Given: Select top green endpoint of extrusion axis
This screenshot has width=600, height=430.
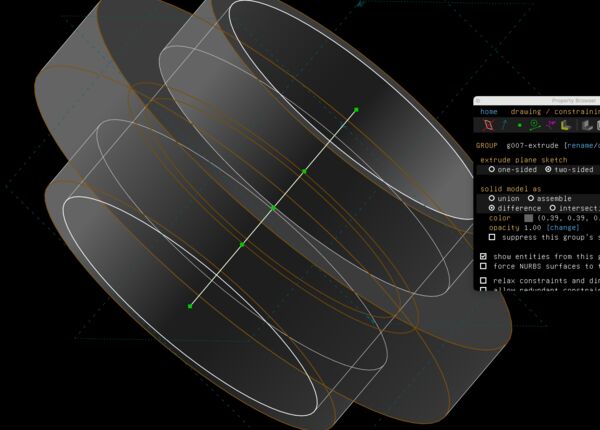Looking at the screenshot, I should (x=356, y=110).
